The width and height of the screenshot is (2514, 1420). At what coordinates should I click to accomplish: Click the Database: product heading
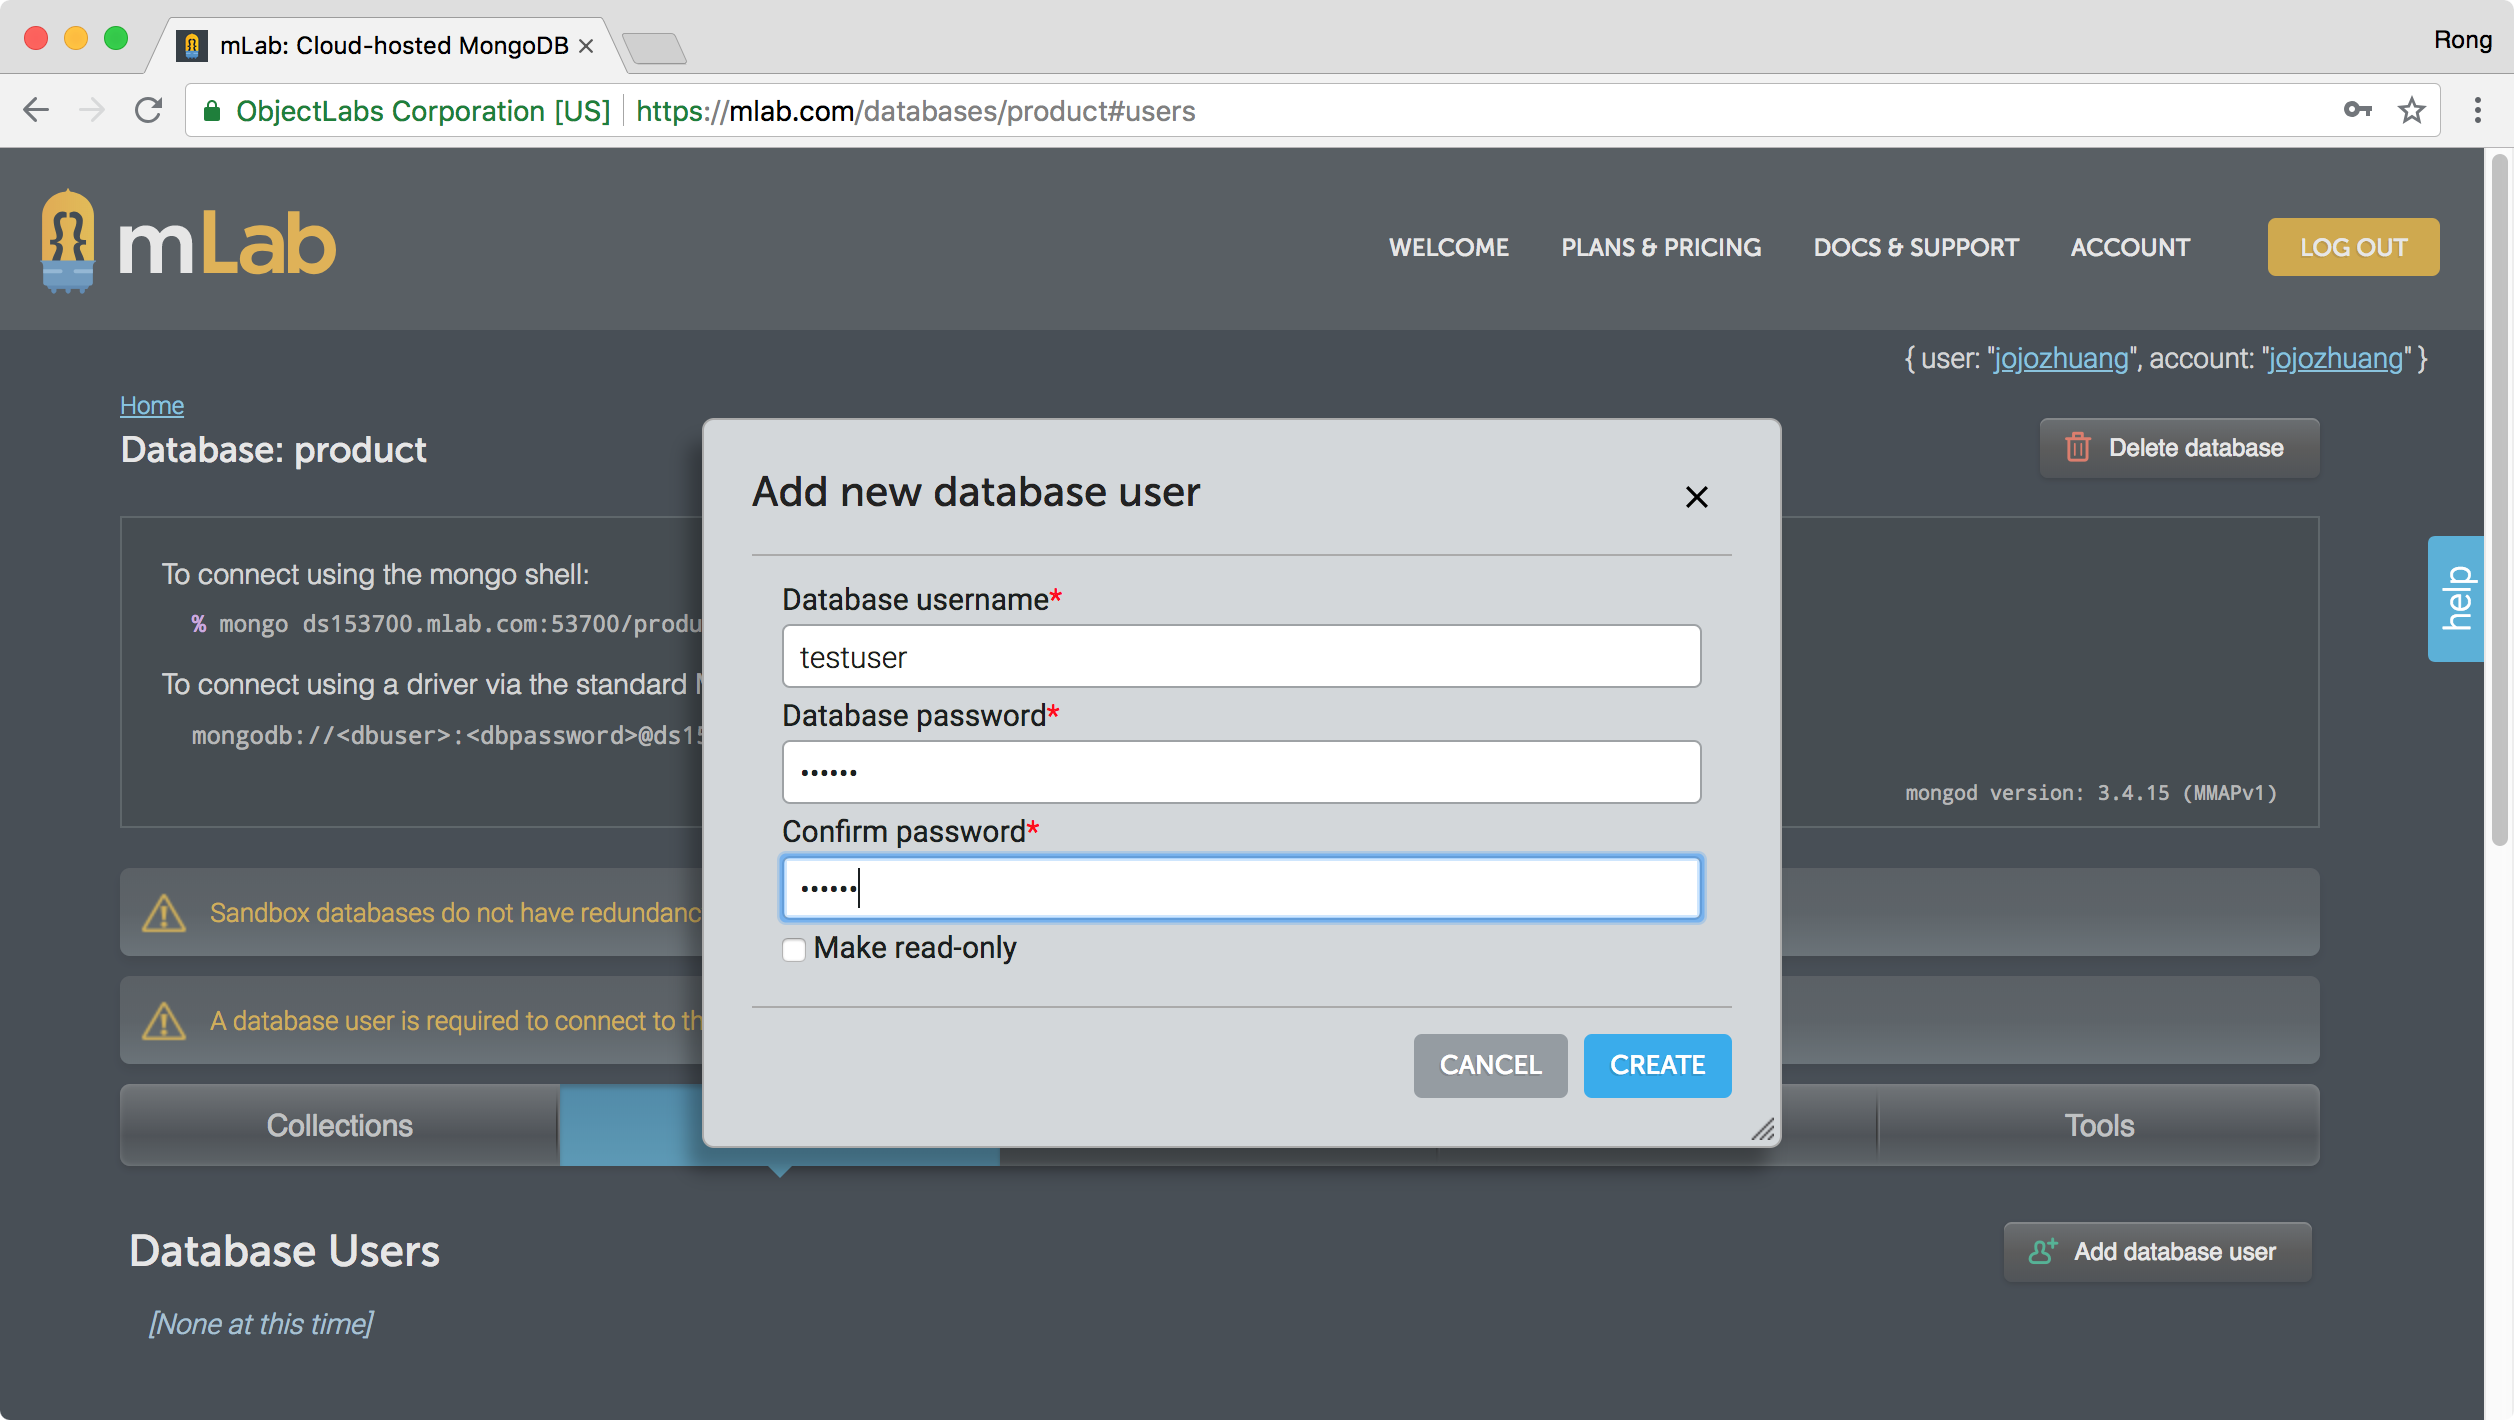tap(273, 449)
